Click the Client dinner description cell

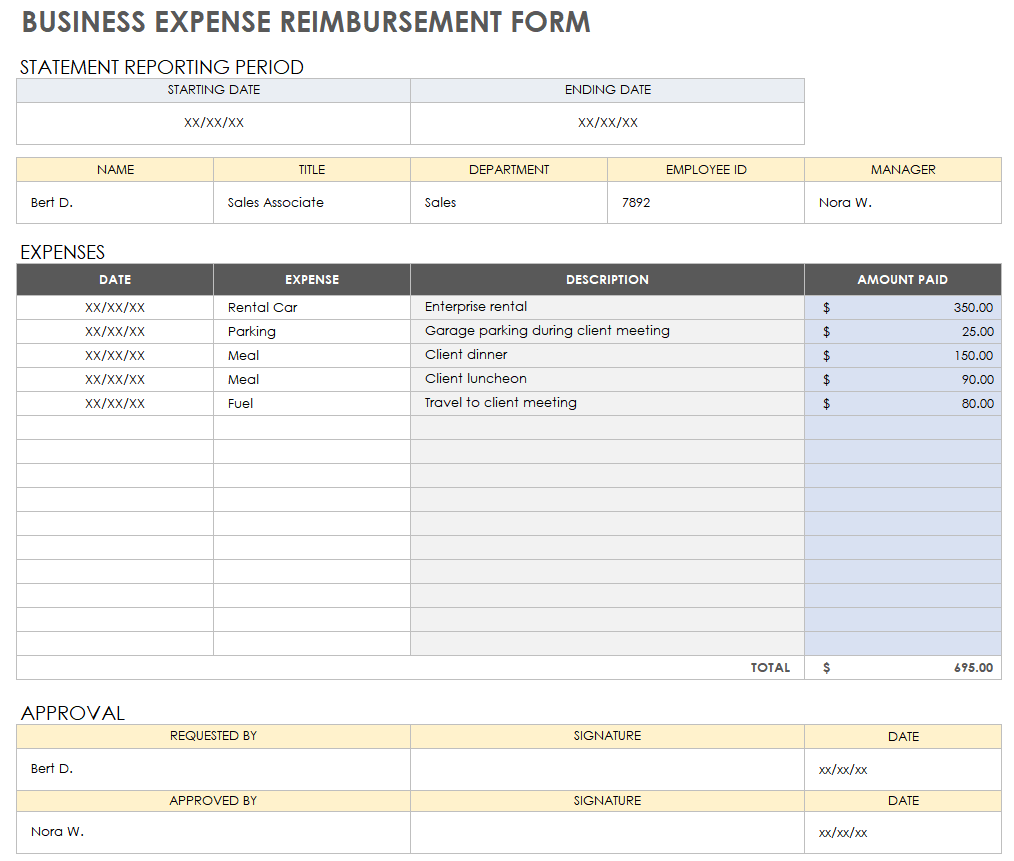pyautogui.click(x=608, y=355)
